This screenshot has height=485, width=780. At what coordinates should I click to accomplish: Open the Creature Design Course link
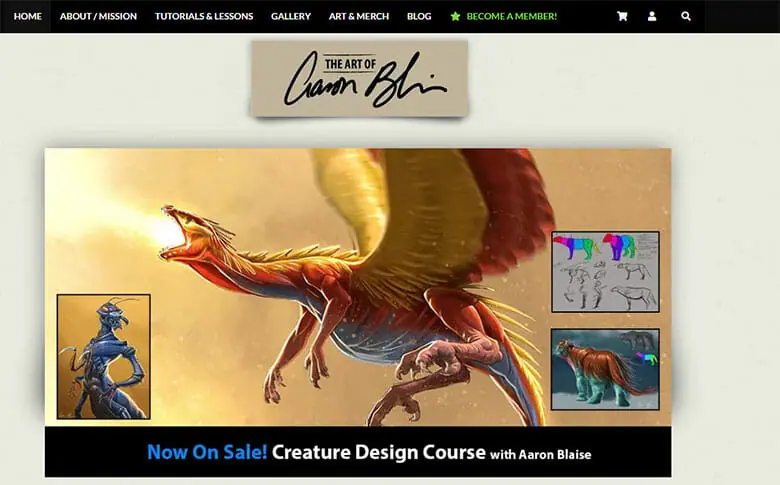(x=379, y=452)
